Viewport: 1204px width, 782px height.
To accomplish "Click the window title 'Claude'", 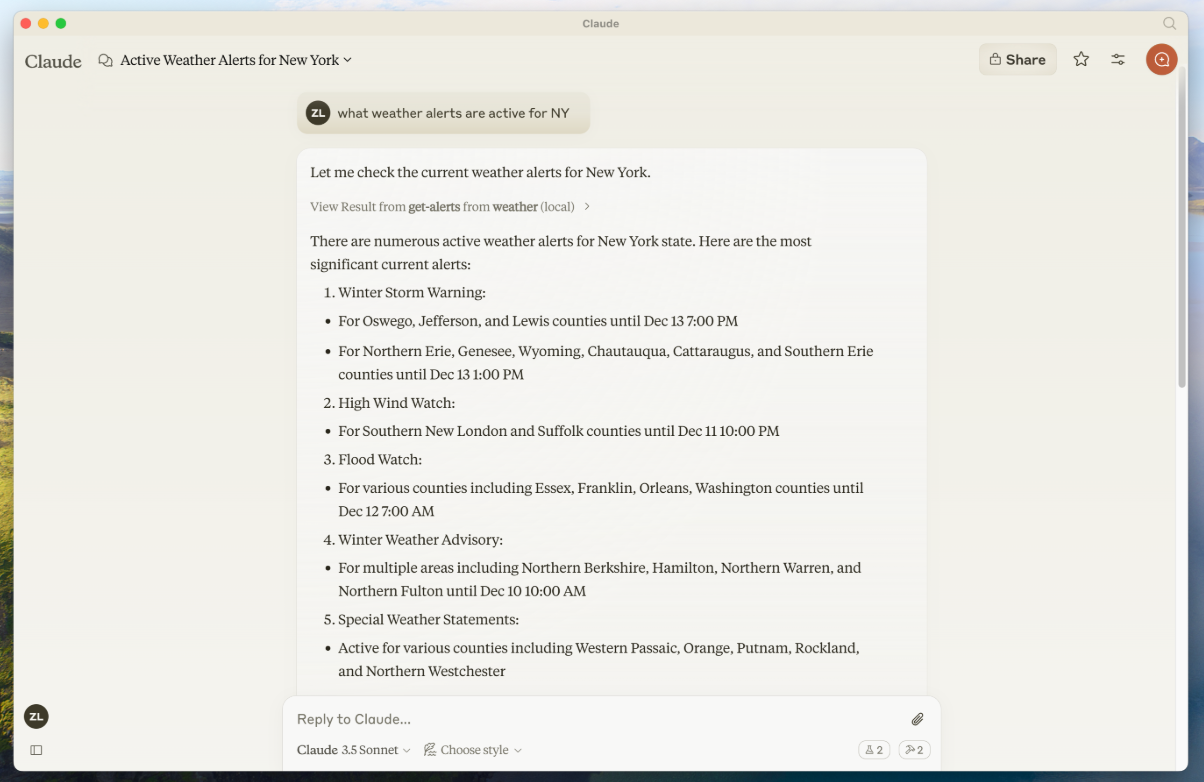I will tap(600, 23).
